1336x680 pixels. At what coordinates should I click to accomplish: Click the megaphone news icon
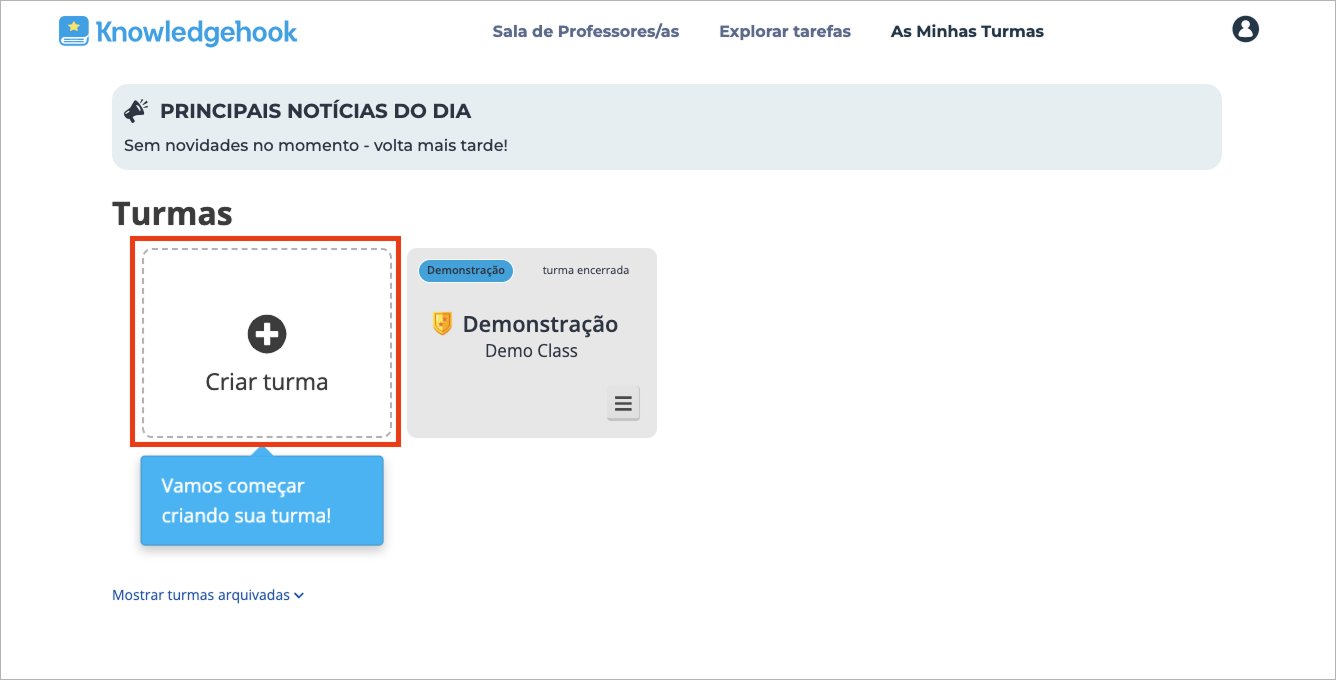(x=136, y=111)
